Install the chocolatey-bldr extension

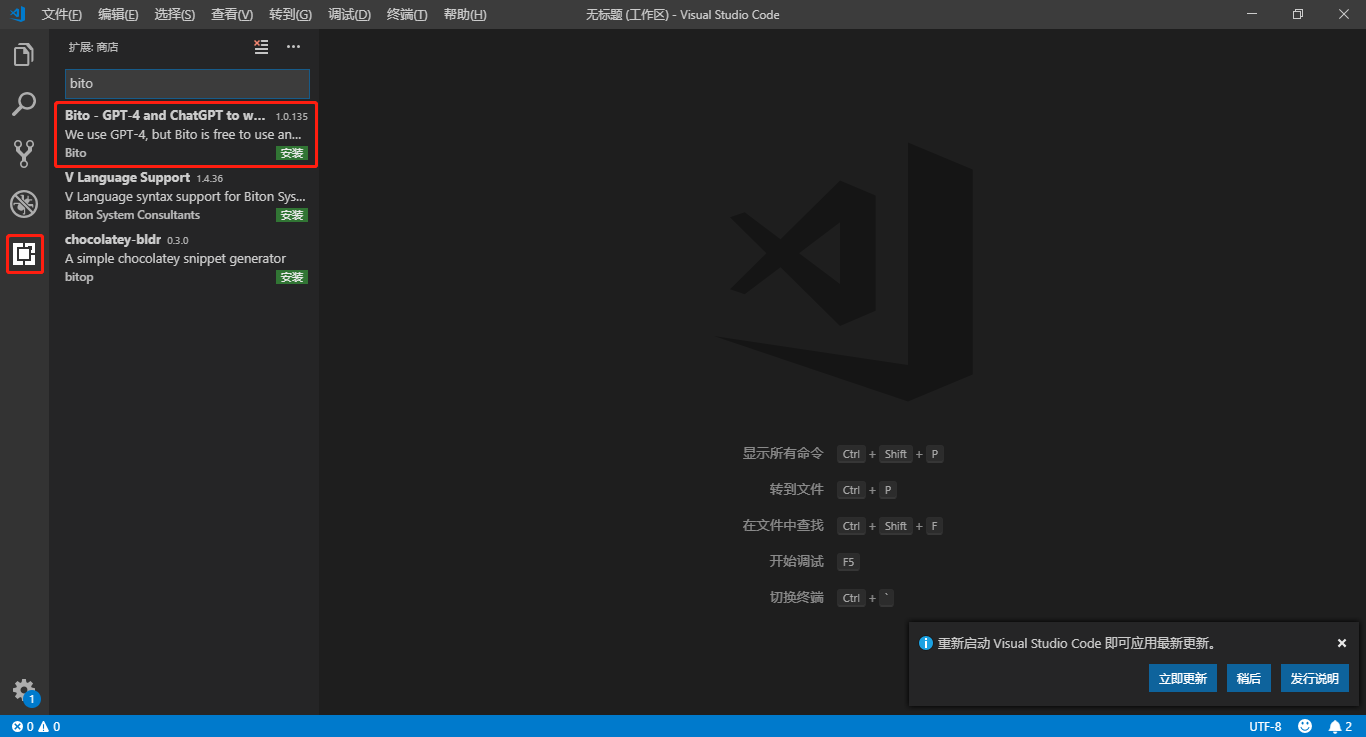click(x=292, y=277)
